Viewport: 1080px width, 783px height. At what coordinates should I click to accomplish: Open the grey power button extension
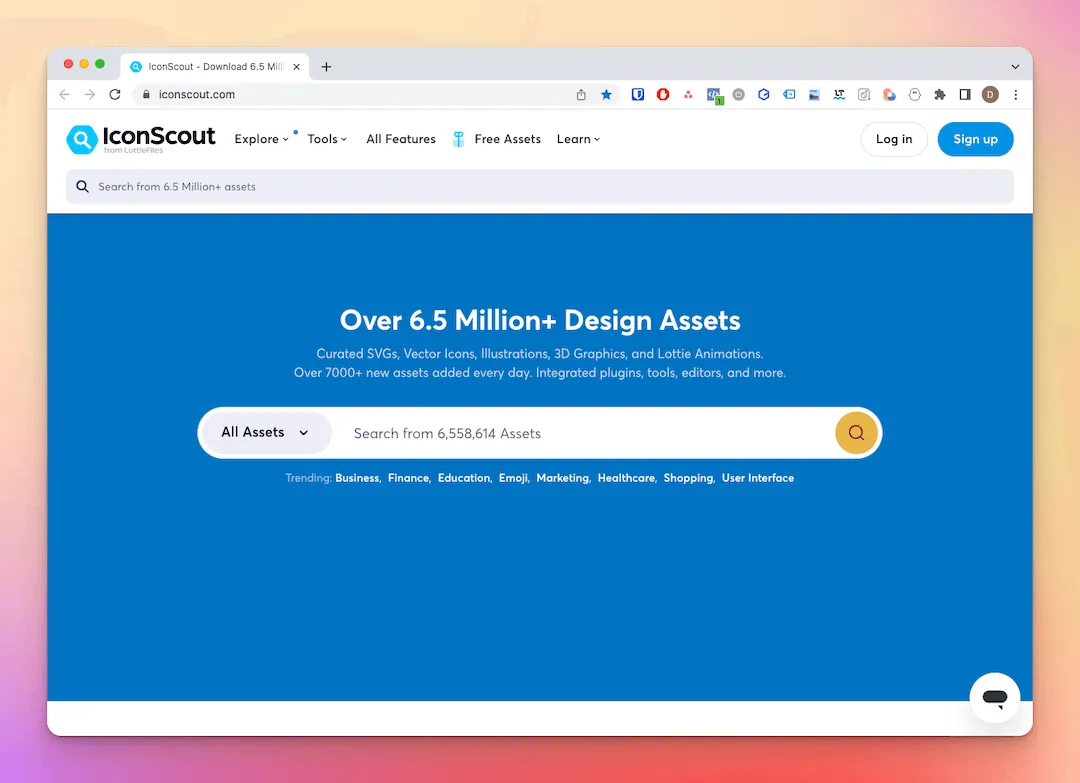[738, 94]
